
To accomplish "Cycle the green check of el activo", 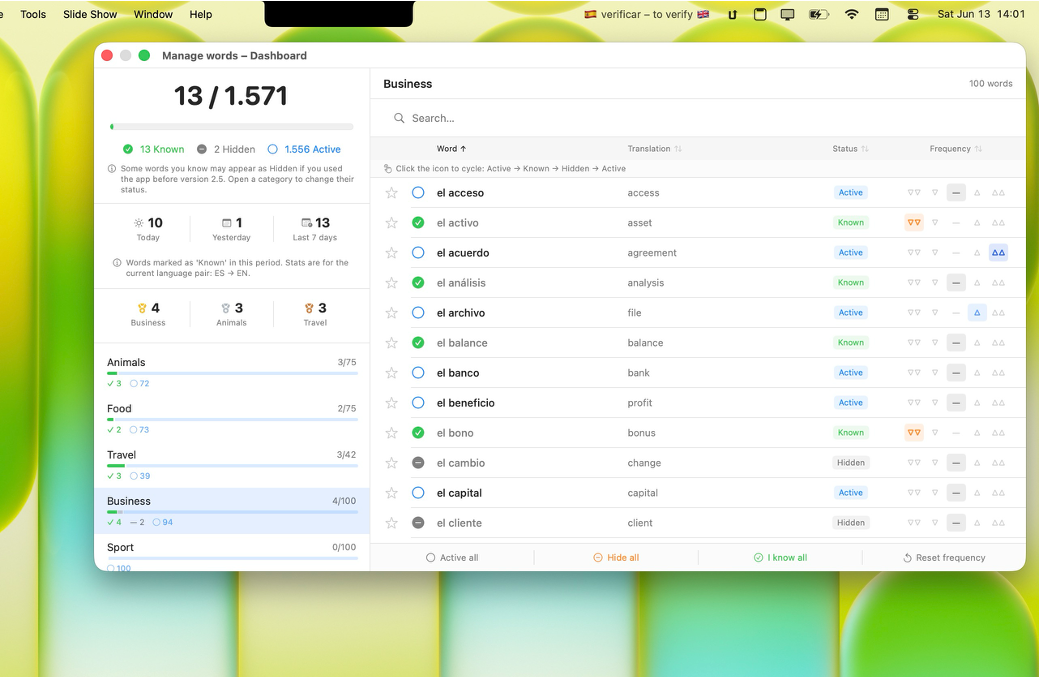I will coord(418,223).
